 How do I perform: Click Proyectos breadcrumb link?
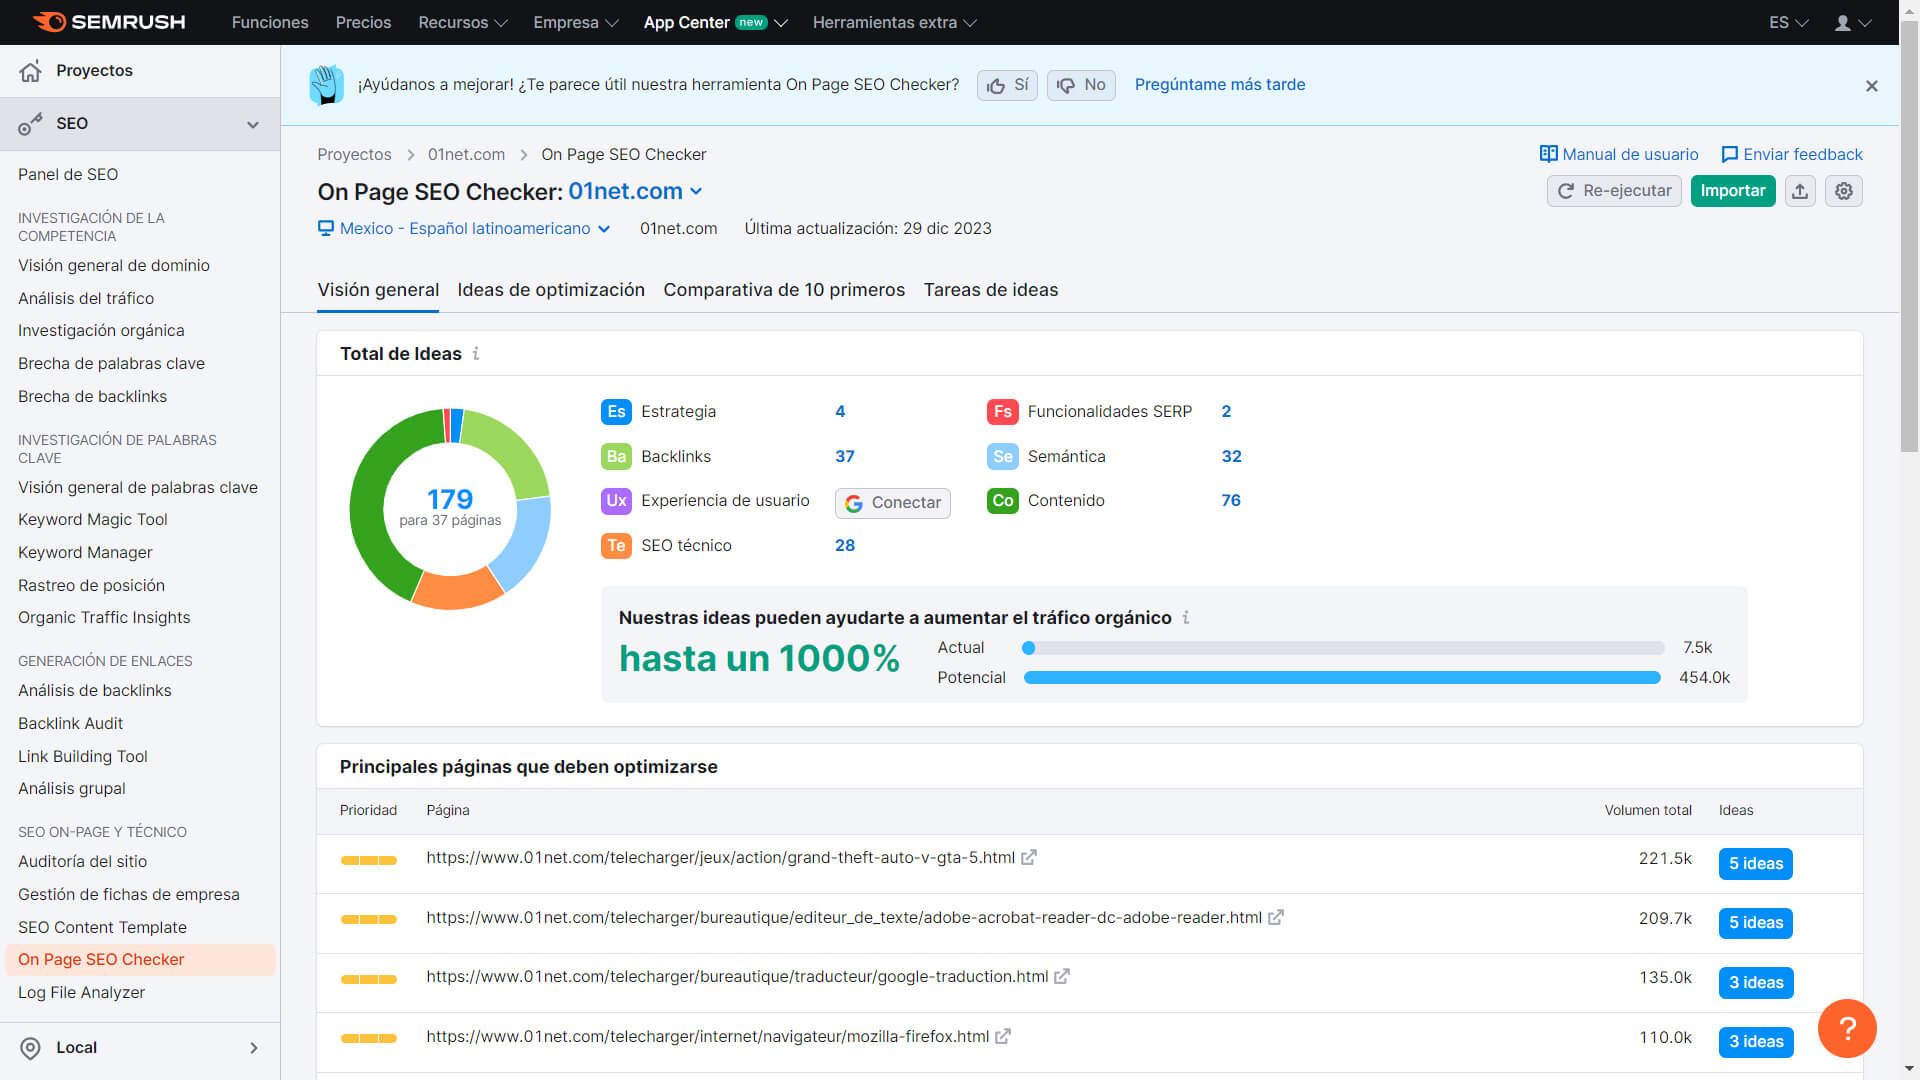354,155
